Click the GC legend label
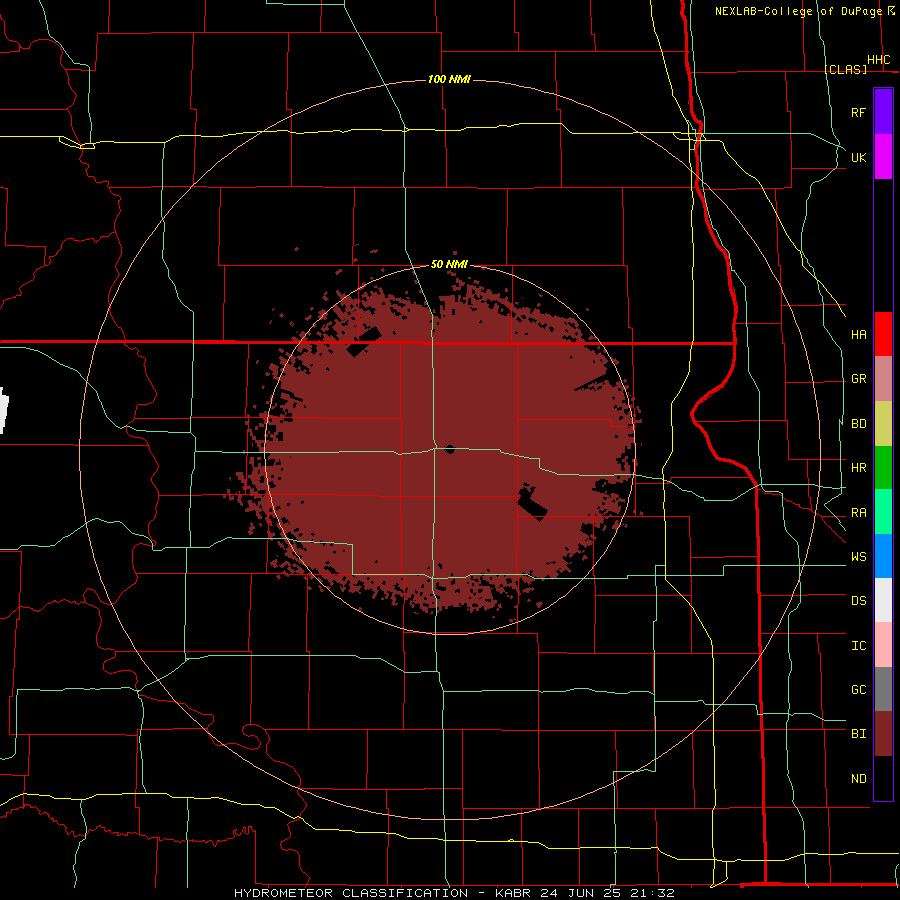The width and height of the screenshot is (900, 900). [x=858, y=690]
